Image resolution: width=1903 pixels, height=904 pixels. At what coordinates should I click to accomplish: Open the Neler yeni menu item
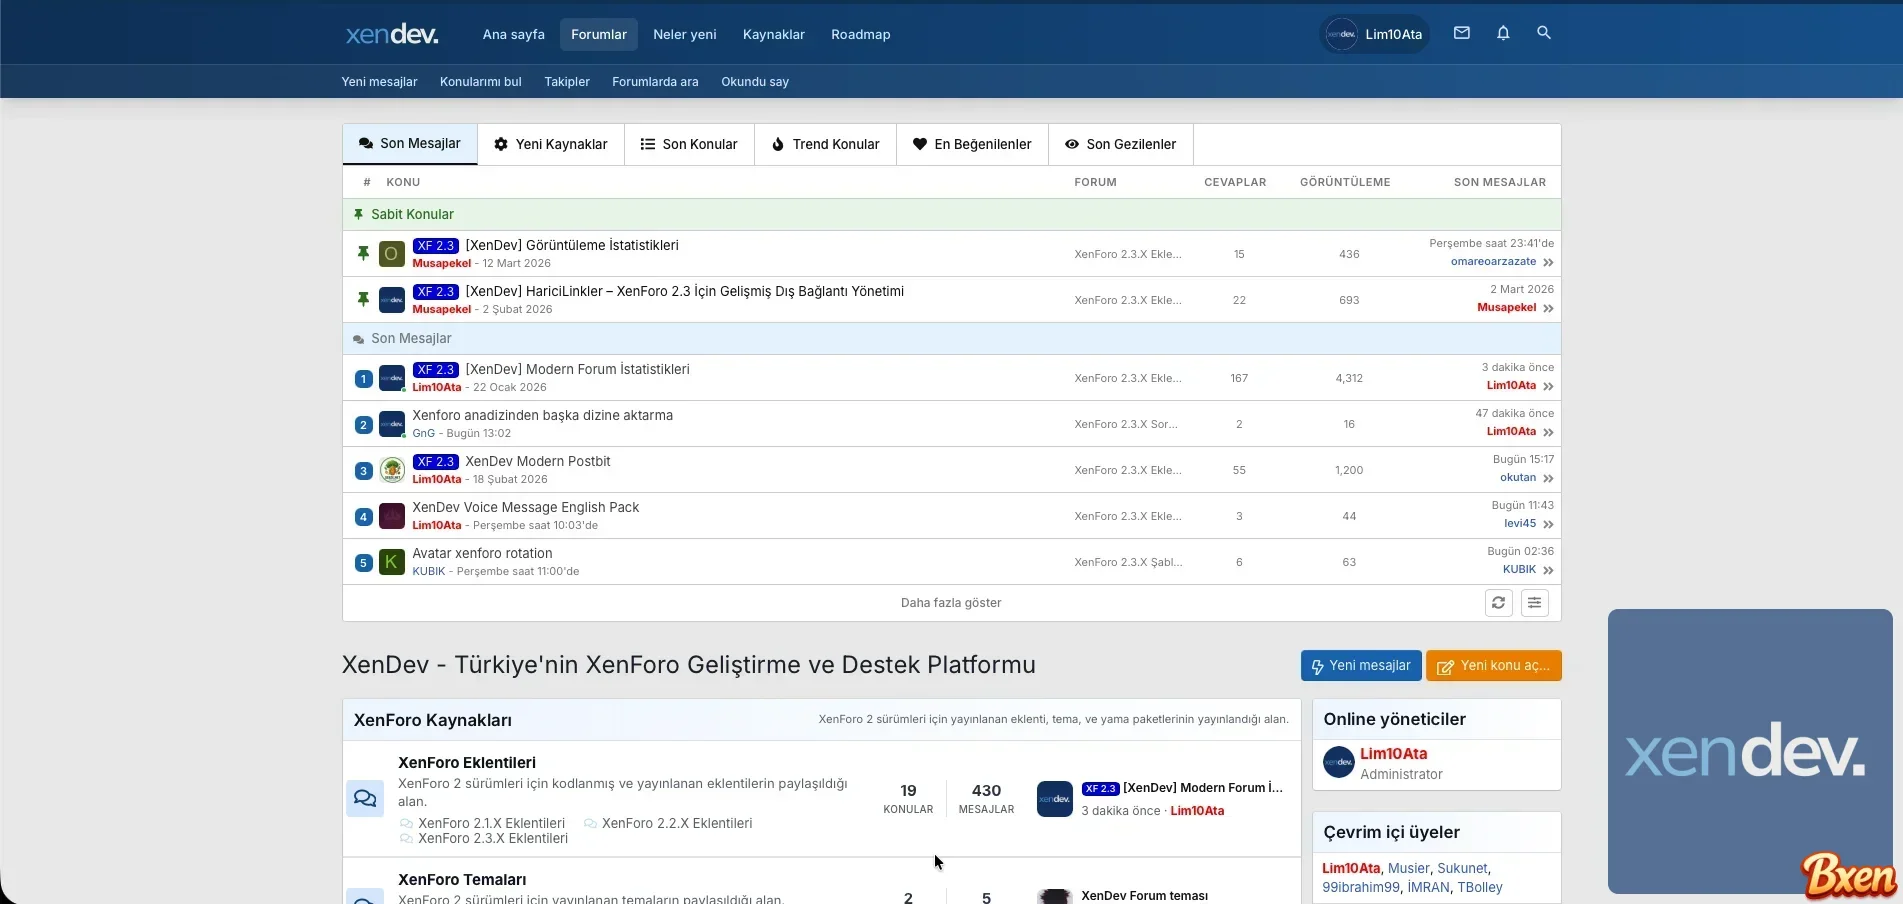coord(684,34)
